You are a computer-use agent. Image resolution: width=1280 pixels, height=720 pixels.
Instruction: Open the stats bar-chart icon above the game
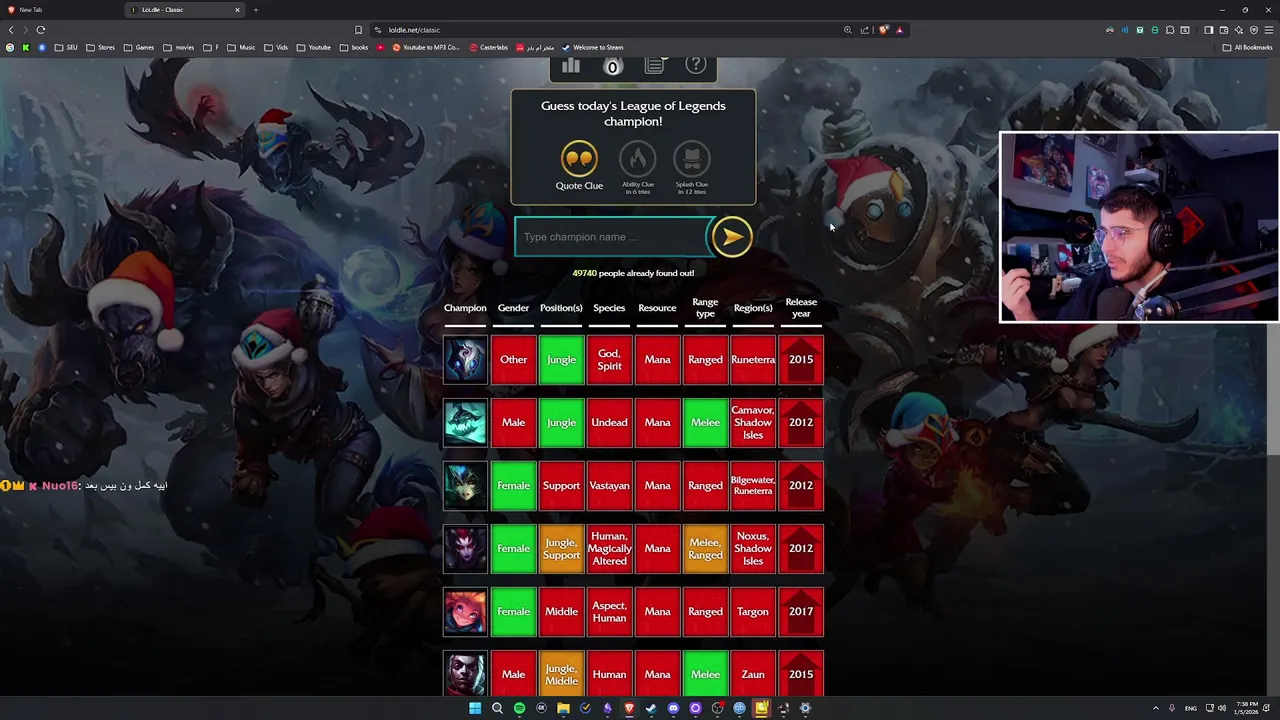571,65
